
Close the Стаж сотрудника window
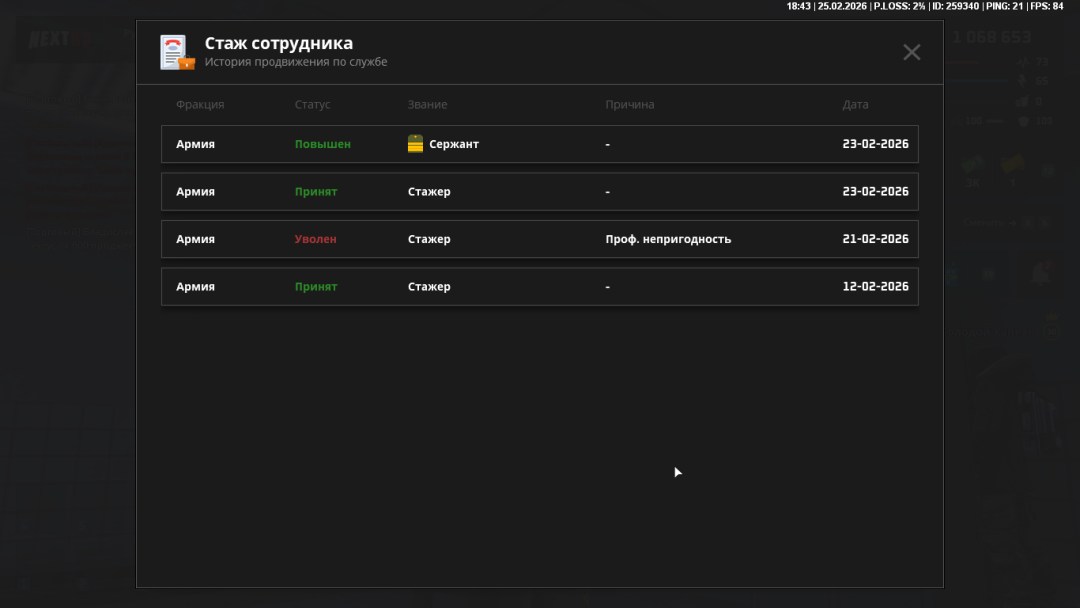[911, 52]
